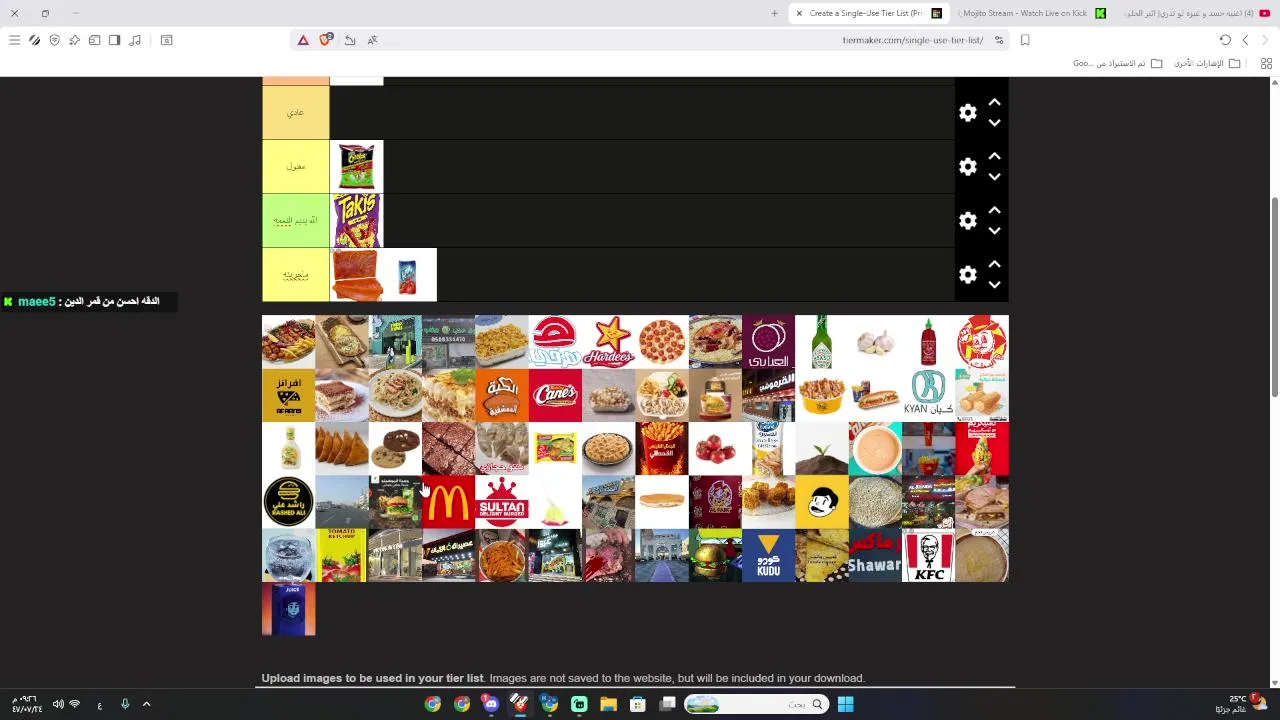Move the عادي tier row down
Image resolution: width=1280 pixels, height=720 pixels.
point(994,123)
